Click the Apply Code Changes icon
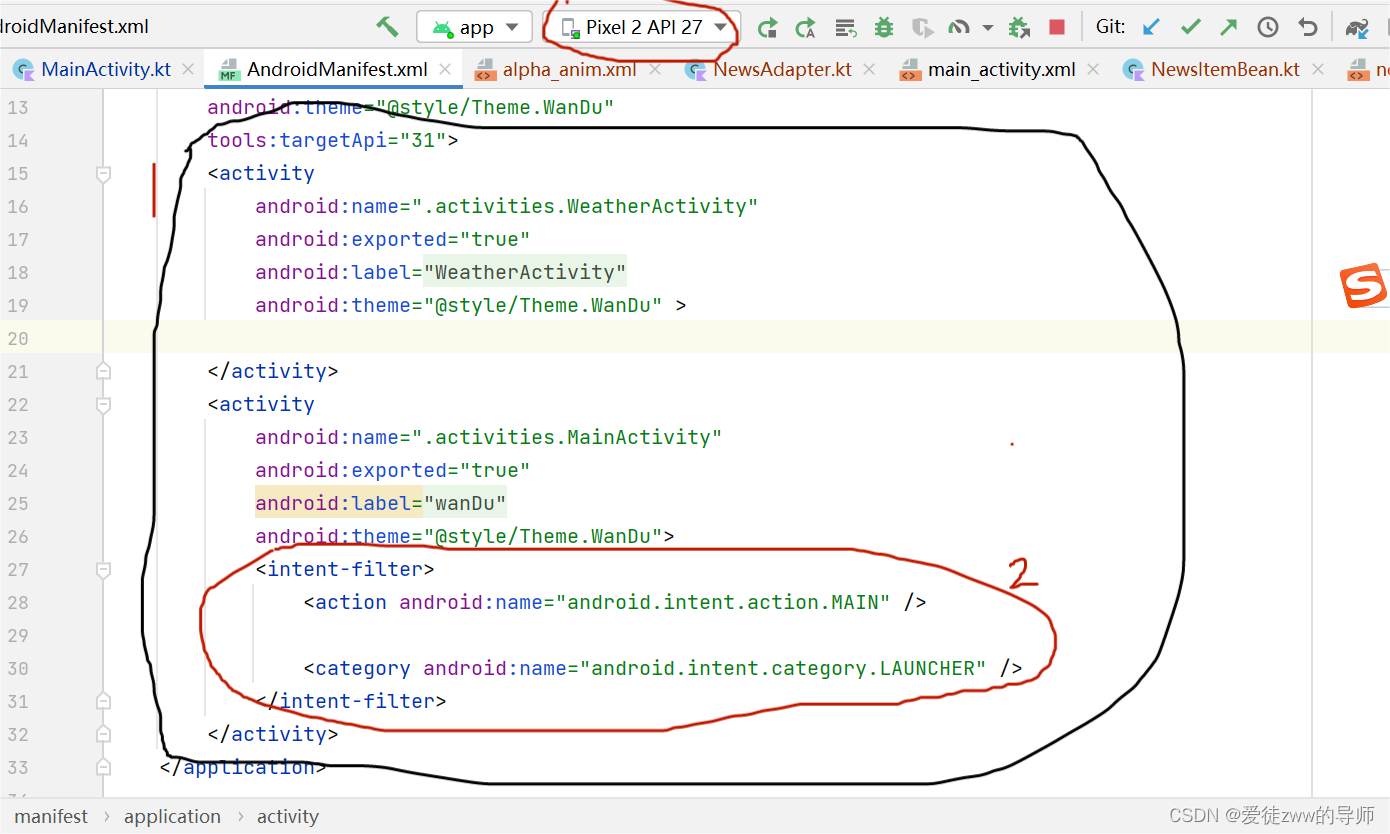Viewport: 1390px width, 834px height. coord(805,27)
